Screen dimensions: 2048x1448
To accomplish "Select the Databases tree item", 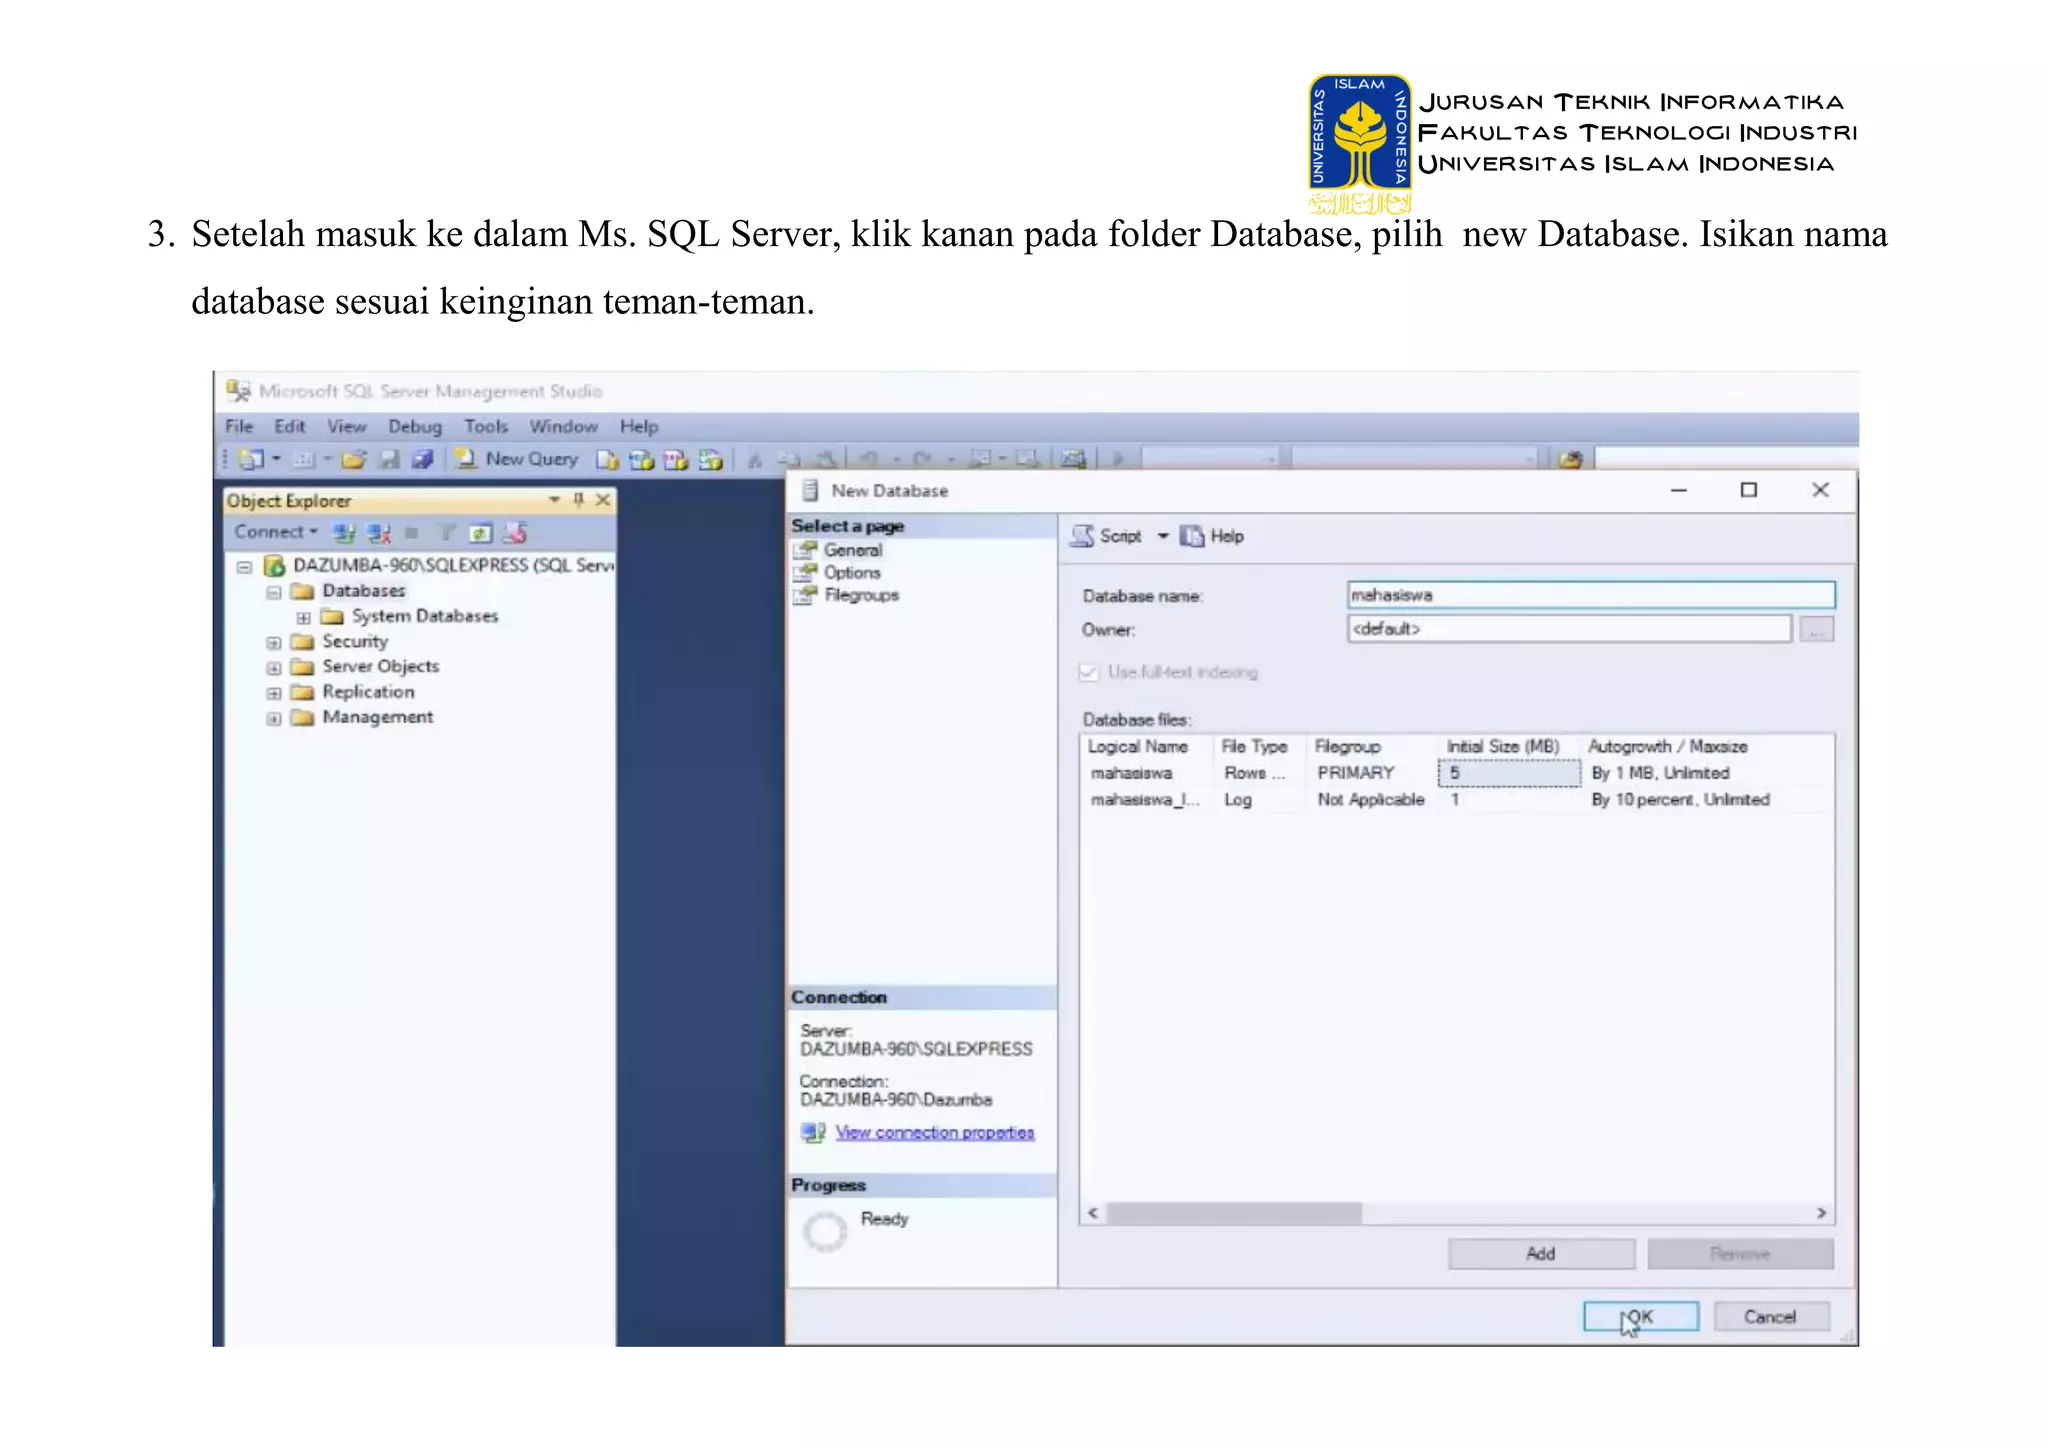I will pyautogui.click(x=363, y=591).
